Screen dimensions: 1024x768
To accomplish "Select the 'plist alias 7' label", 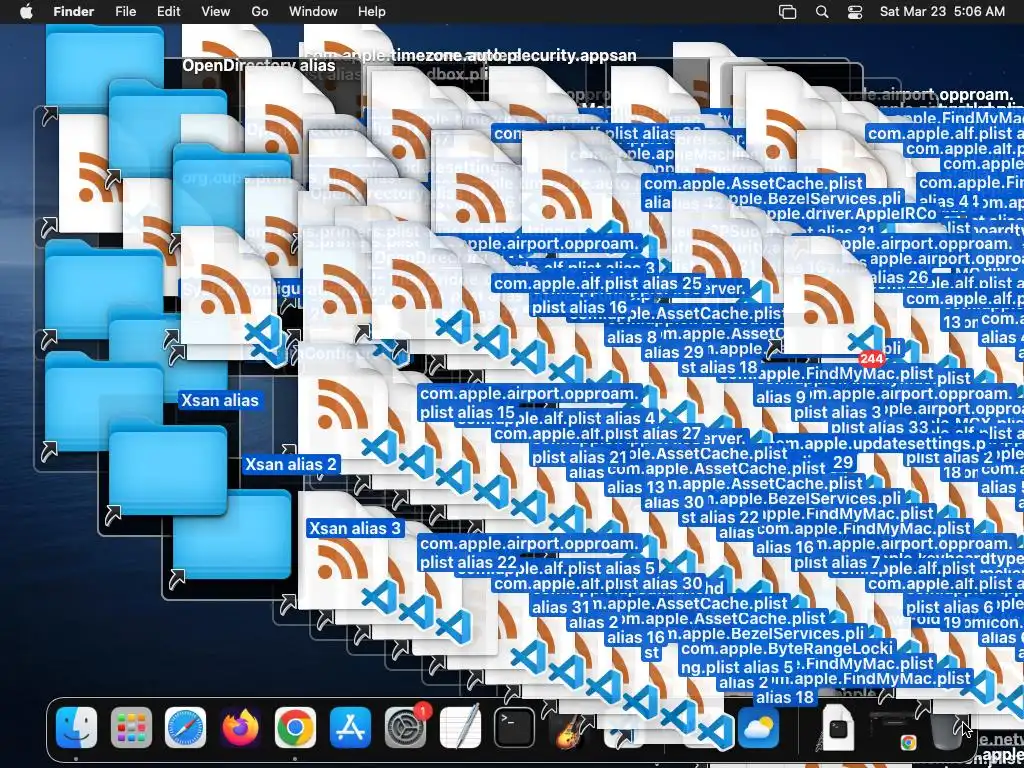I will coord(837,562).
